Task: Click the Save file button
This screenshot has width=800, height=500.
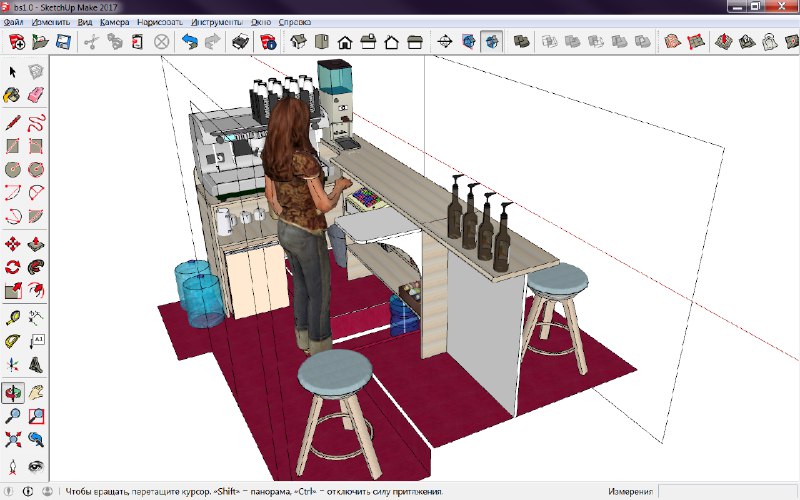Action: tap(63, 42)
